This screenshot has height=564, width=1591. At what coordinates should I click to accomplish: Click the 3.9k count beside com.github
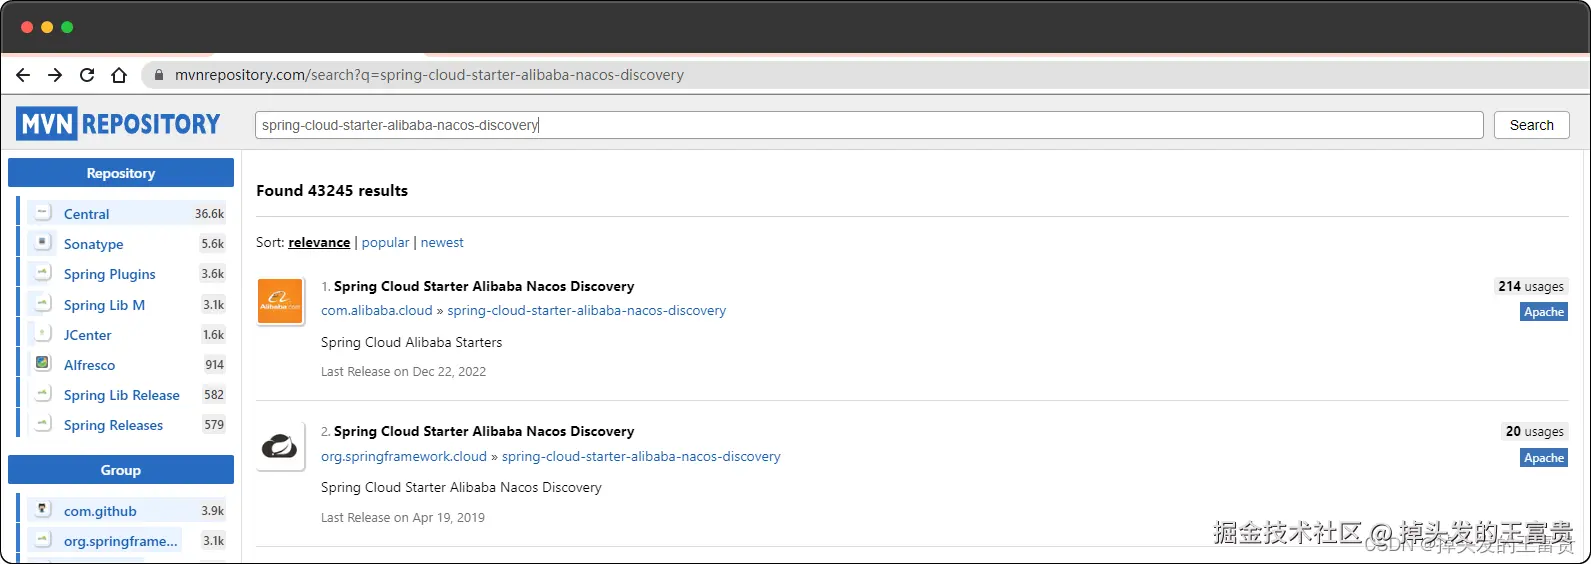click(x=213, y=510)
